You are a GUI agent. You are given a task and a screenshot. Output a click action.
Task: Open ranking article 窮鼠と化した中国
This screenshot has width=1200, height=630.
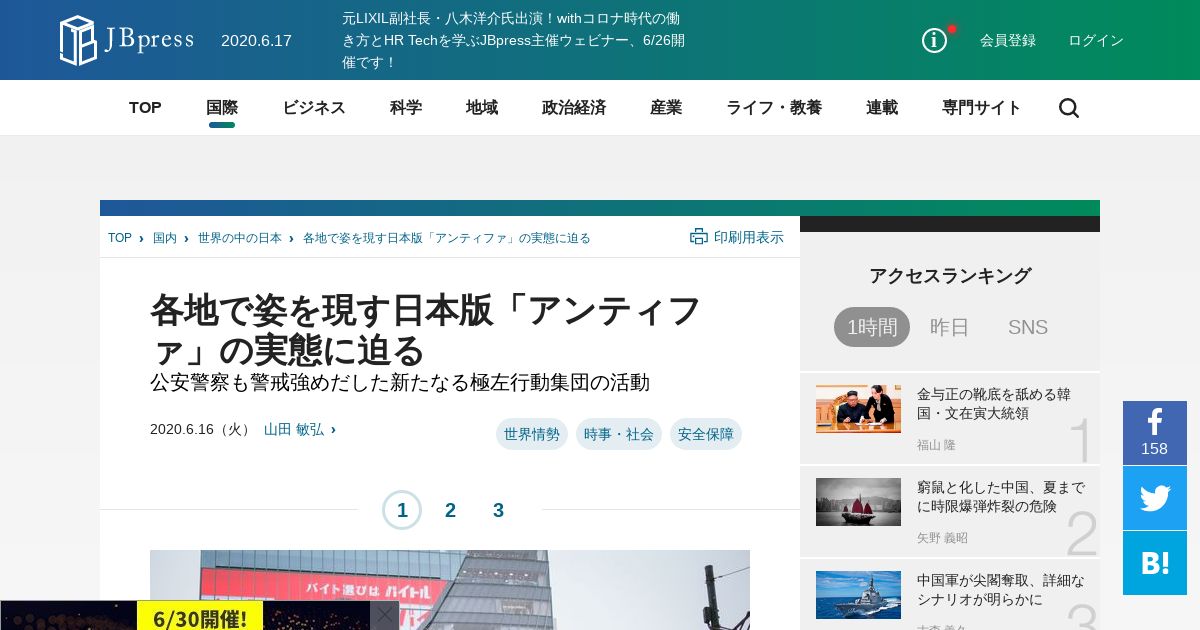[x=1001, y=496]
